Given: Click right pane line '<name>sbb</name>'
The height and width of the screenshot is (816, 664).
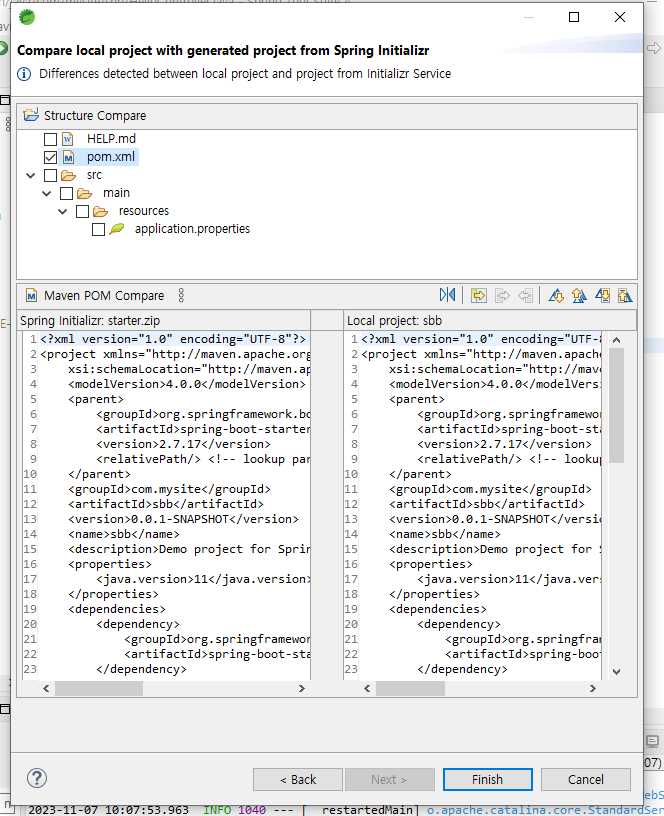Looking at the screenshot, I should click(445, 534).
